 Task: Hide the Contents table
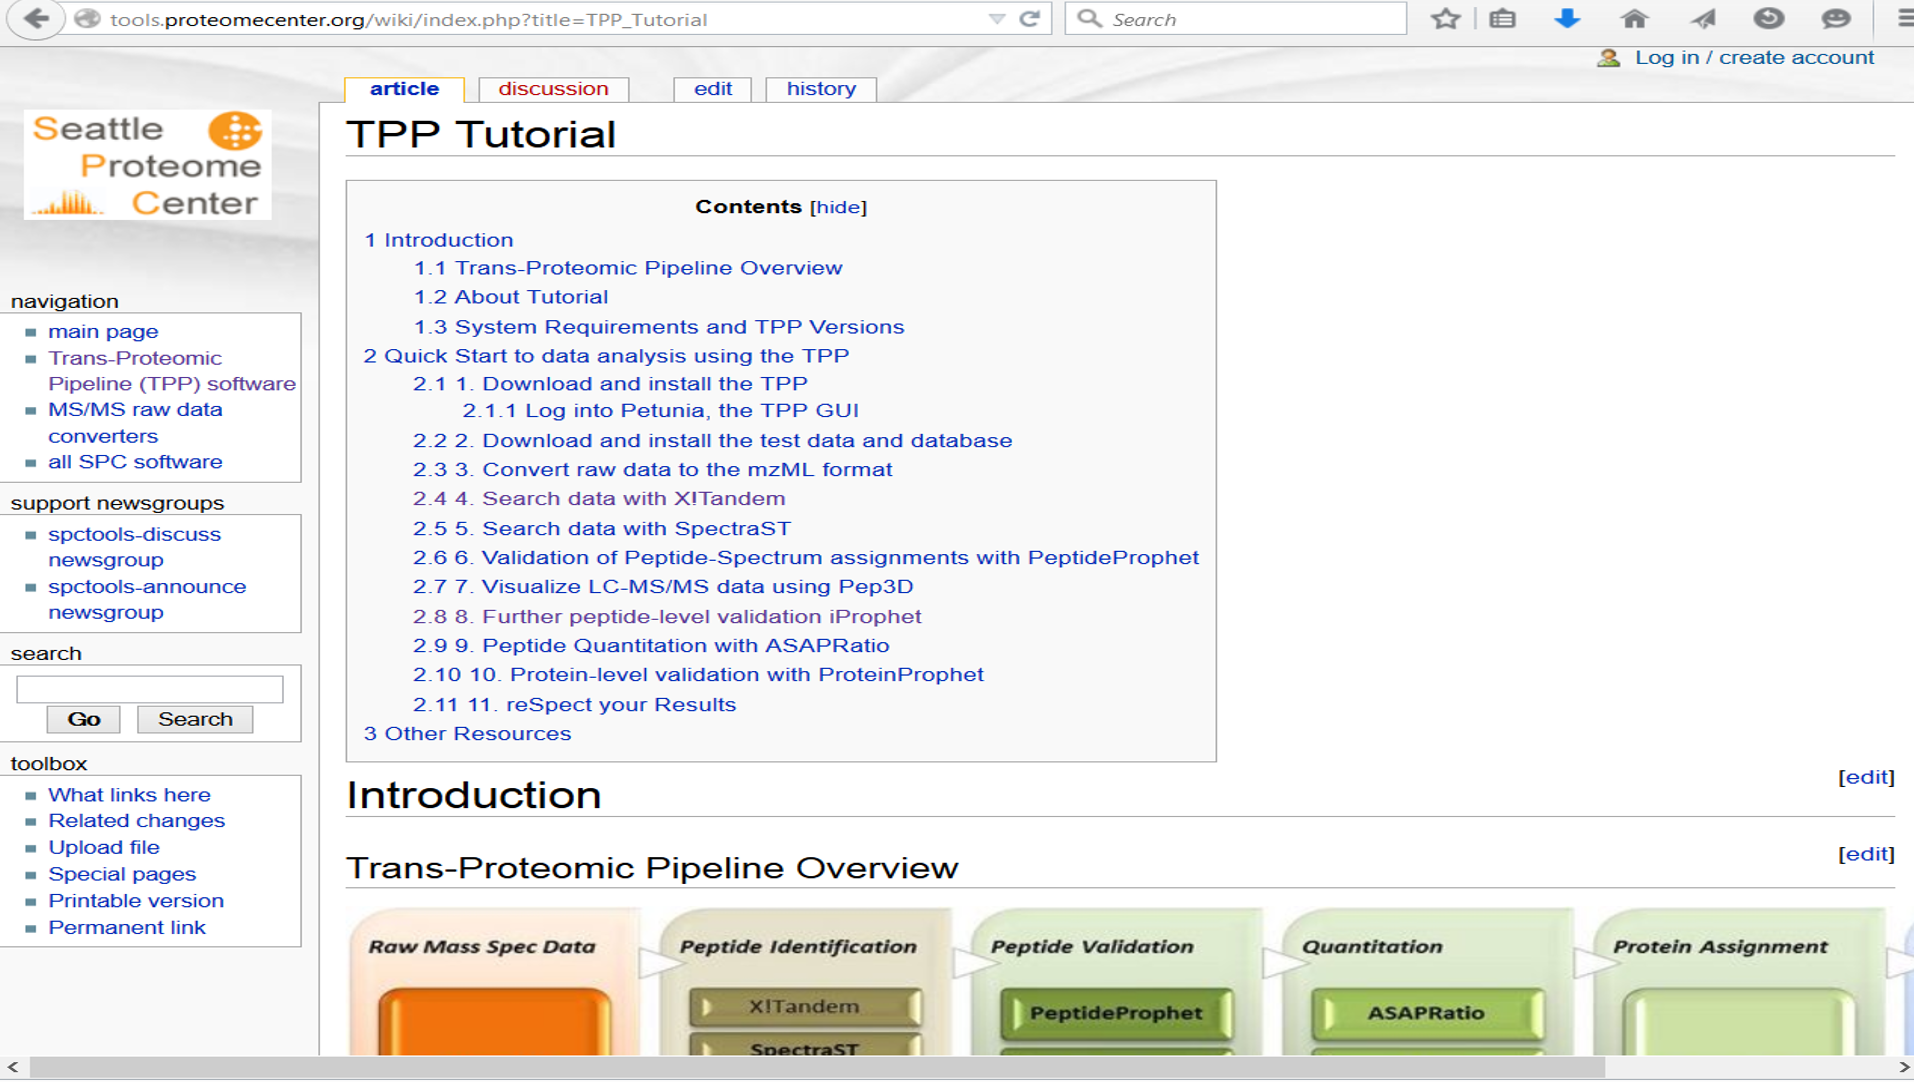pos(838,207)
